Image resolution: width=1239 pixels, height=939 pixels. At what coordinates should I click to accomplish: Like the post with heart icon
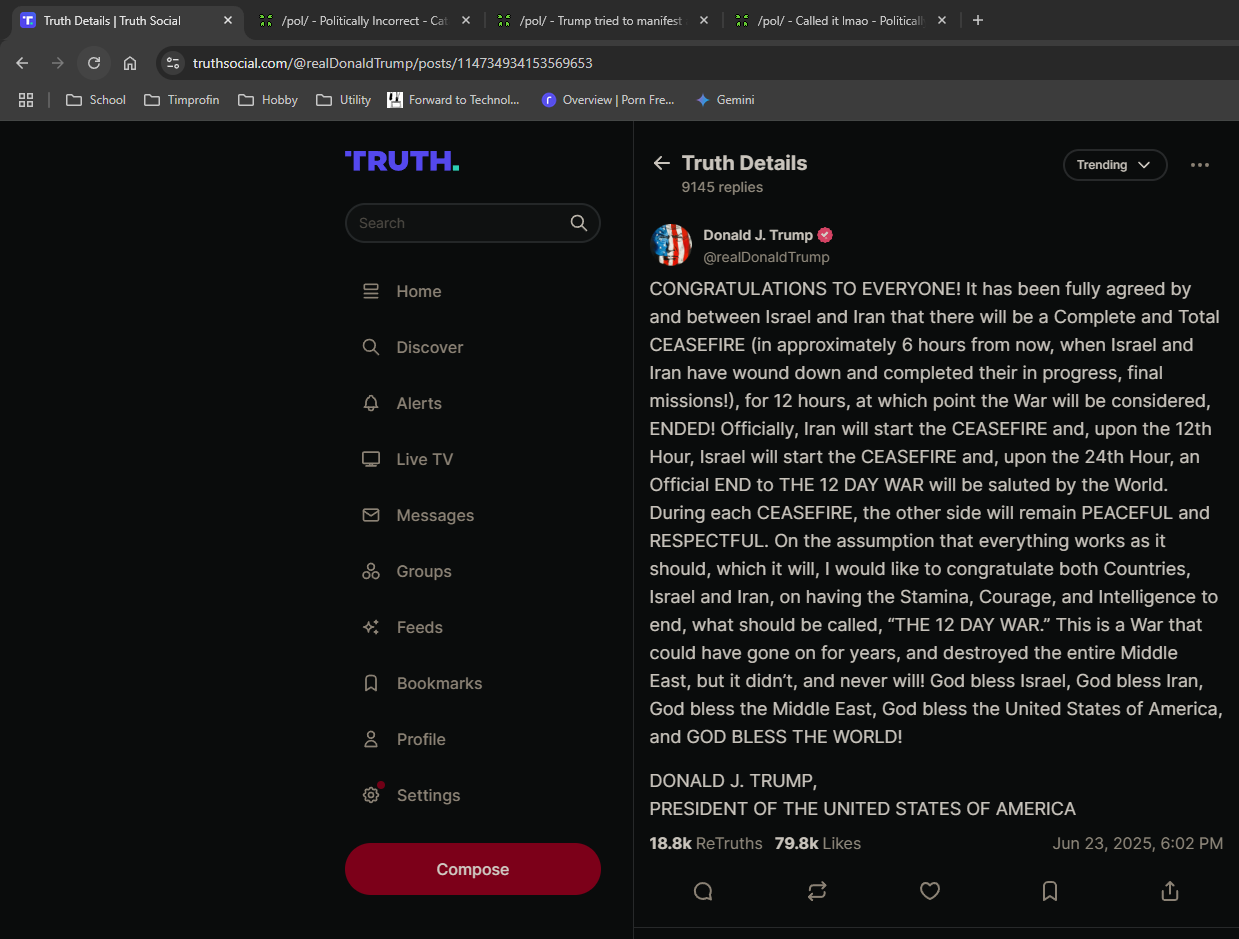coord(930,891)
